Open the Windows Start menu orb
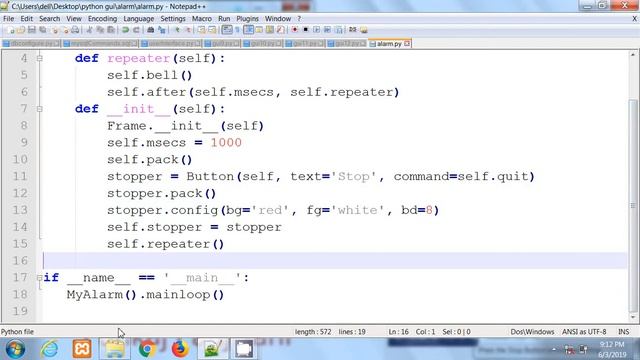Viewport: 640px width, 360px height. 15,349
